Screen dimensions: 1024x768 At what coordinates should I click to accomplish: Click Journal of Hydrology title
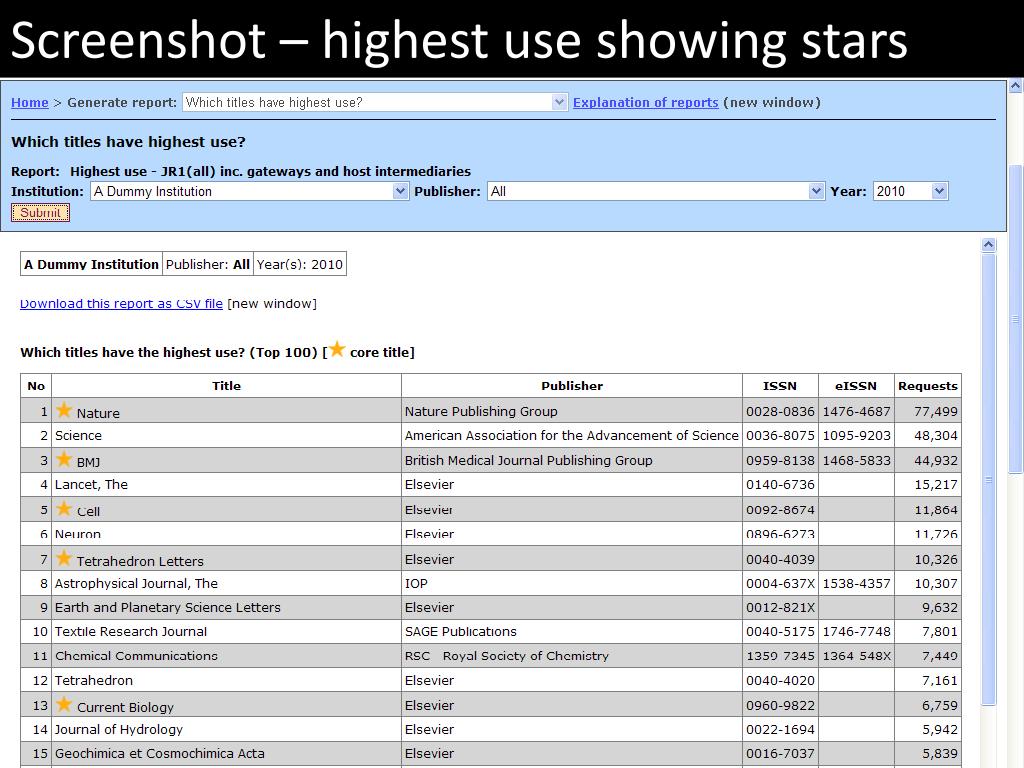[x=119, y=729]
